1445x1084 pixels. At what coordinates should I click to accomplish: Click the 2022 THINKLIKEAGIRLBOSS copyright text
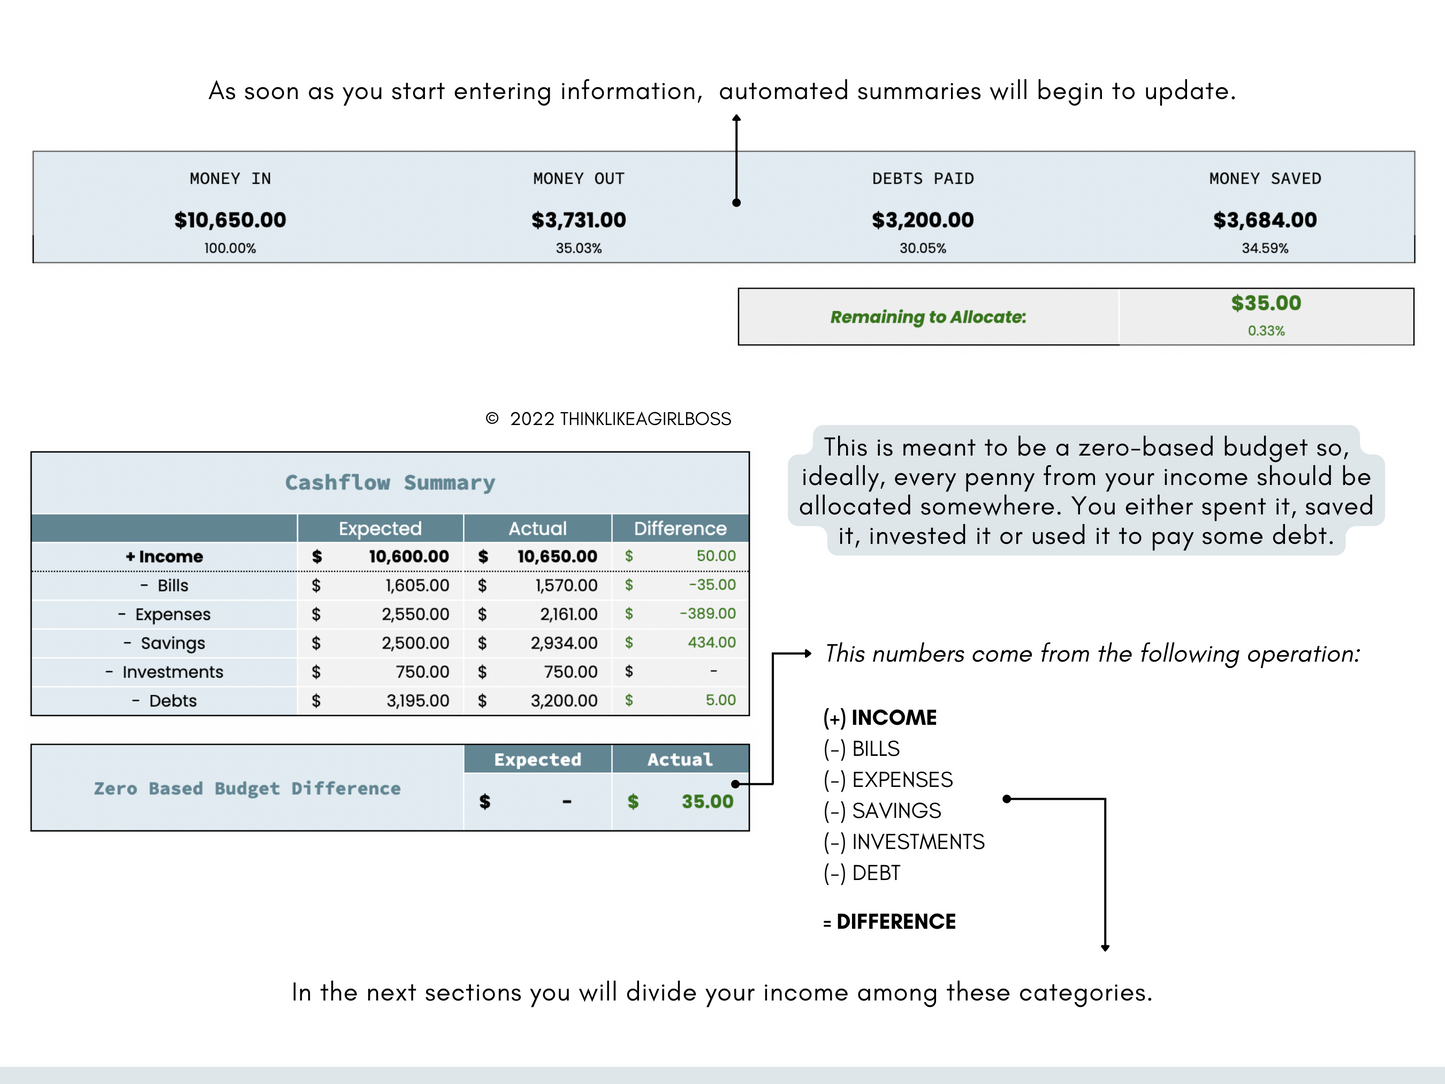608,419
